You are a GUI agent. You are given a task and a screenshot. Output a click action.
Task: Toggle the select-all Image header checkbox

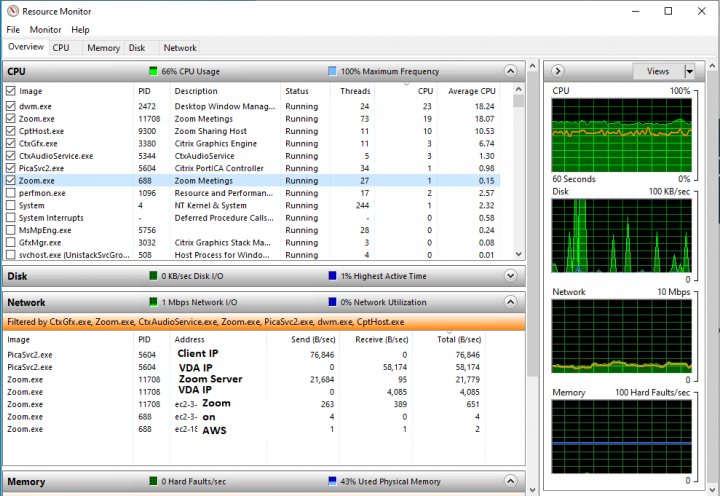tap(11, 91)
